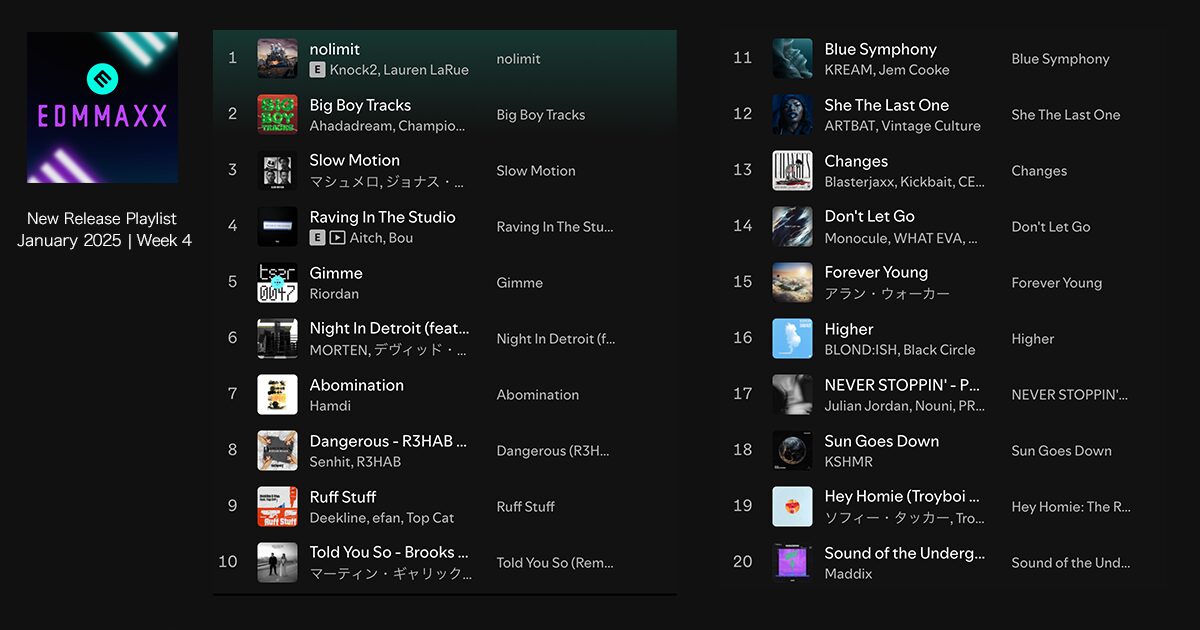Open the Big Boy Tracks album artwork
The width and height of the screenshot is (1200, 630).
(x=277, y=115)
